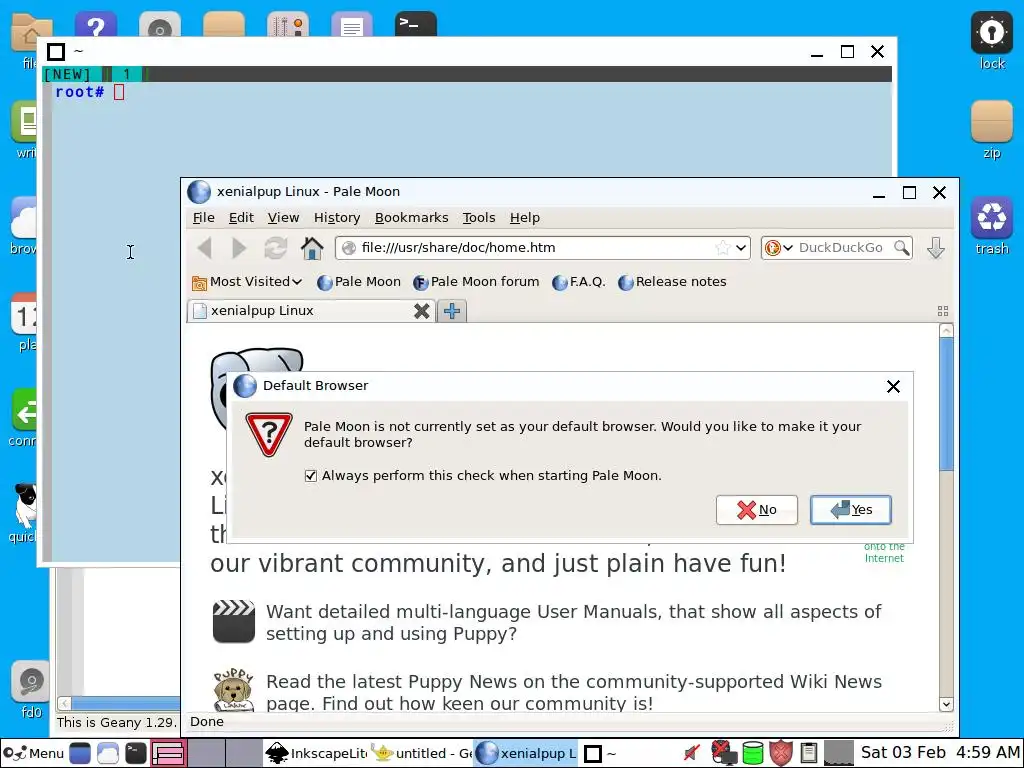Open the F.A.Q. bookmark
This screenshot has height=768, width=1024.
tap(579, 281)
